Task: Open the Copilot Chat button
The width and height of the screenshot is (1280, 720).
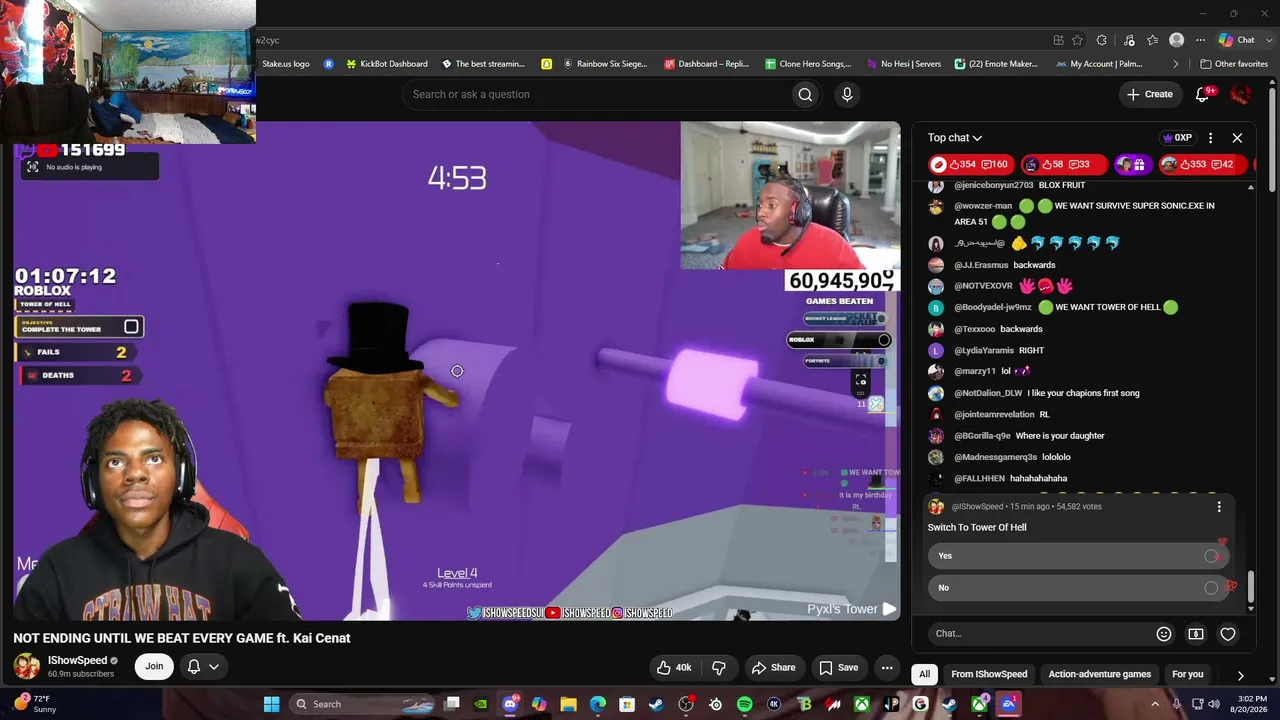Action: coord(1236,40)
